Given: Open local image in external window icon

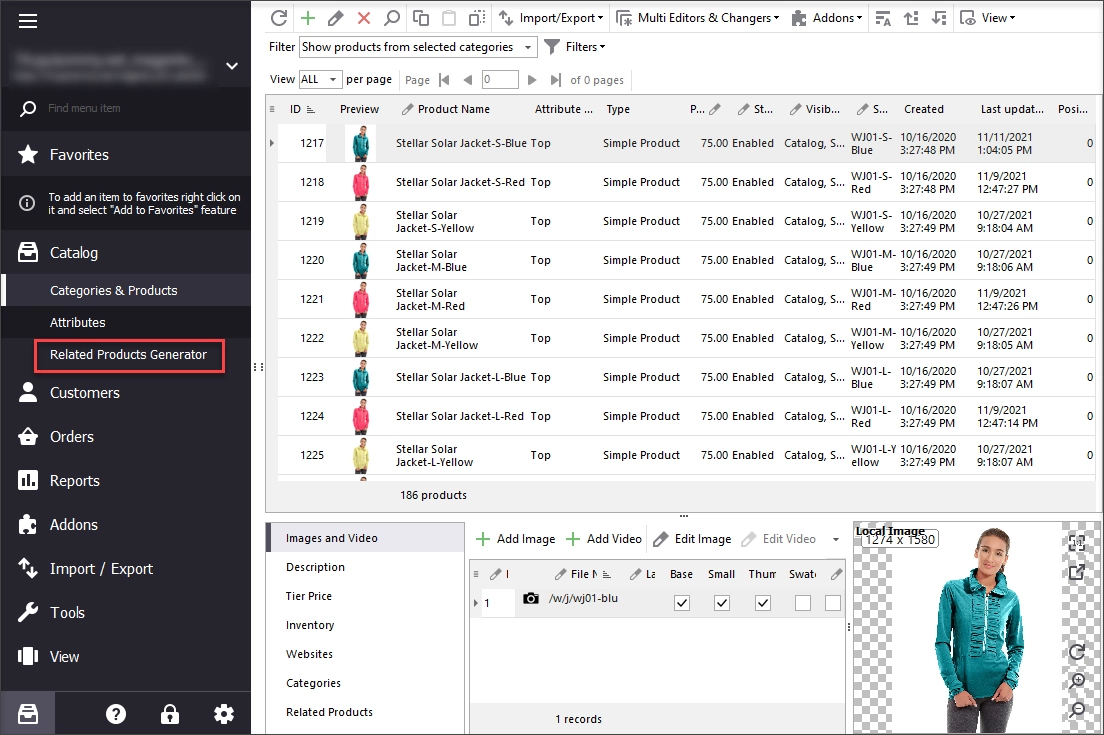Looking at the screenshot, I should click(x=1077, y=572).
